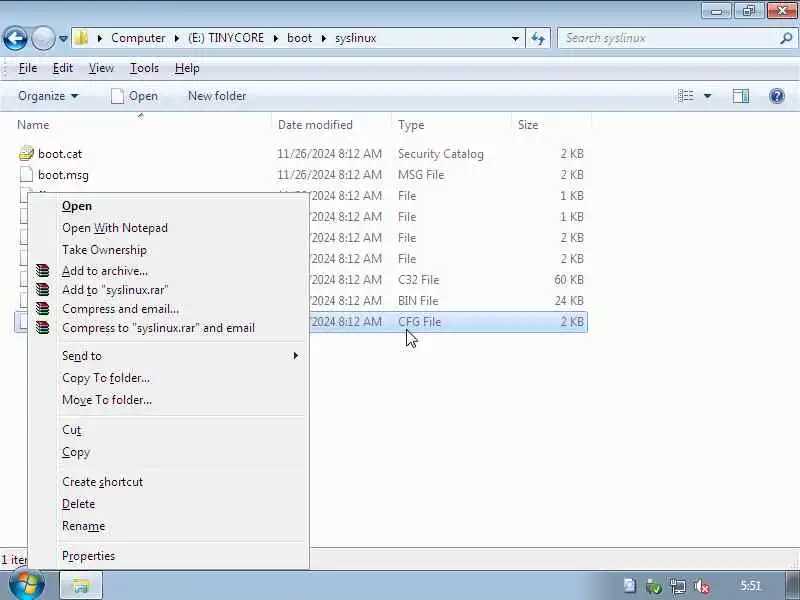Click the Forward navigation arrow
This screenshot has height=600, width=800.
click(43, 38)
